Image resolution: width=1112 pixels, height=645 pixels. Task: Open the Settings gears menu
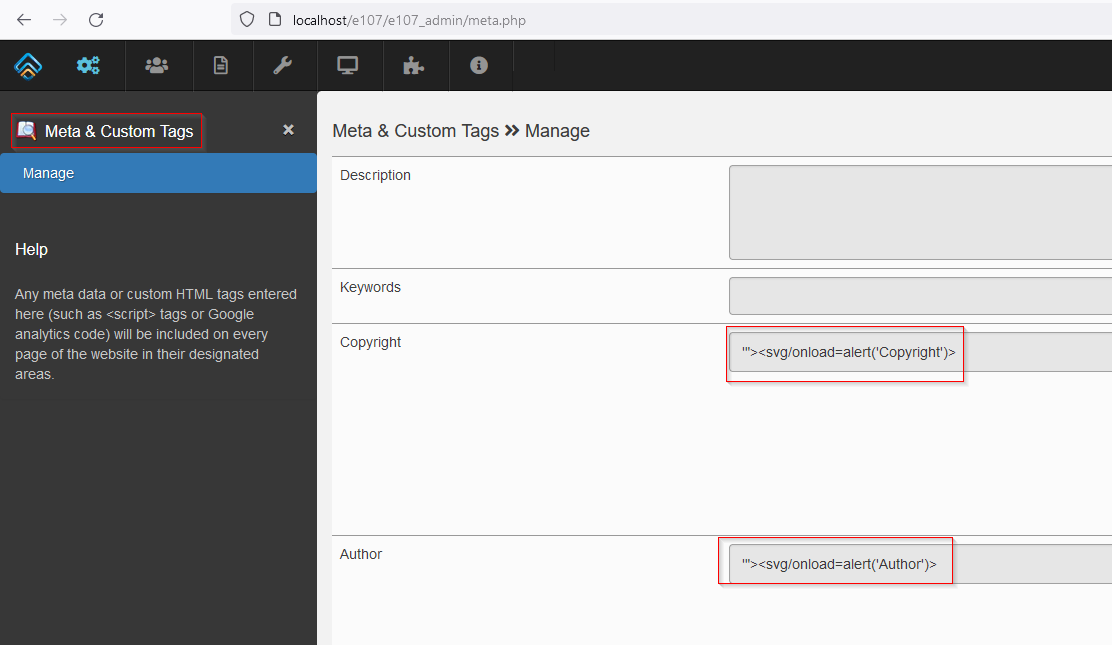click(x=88, y=65)
